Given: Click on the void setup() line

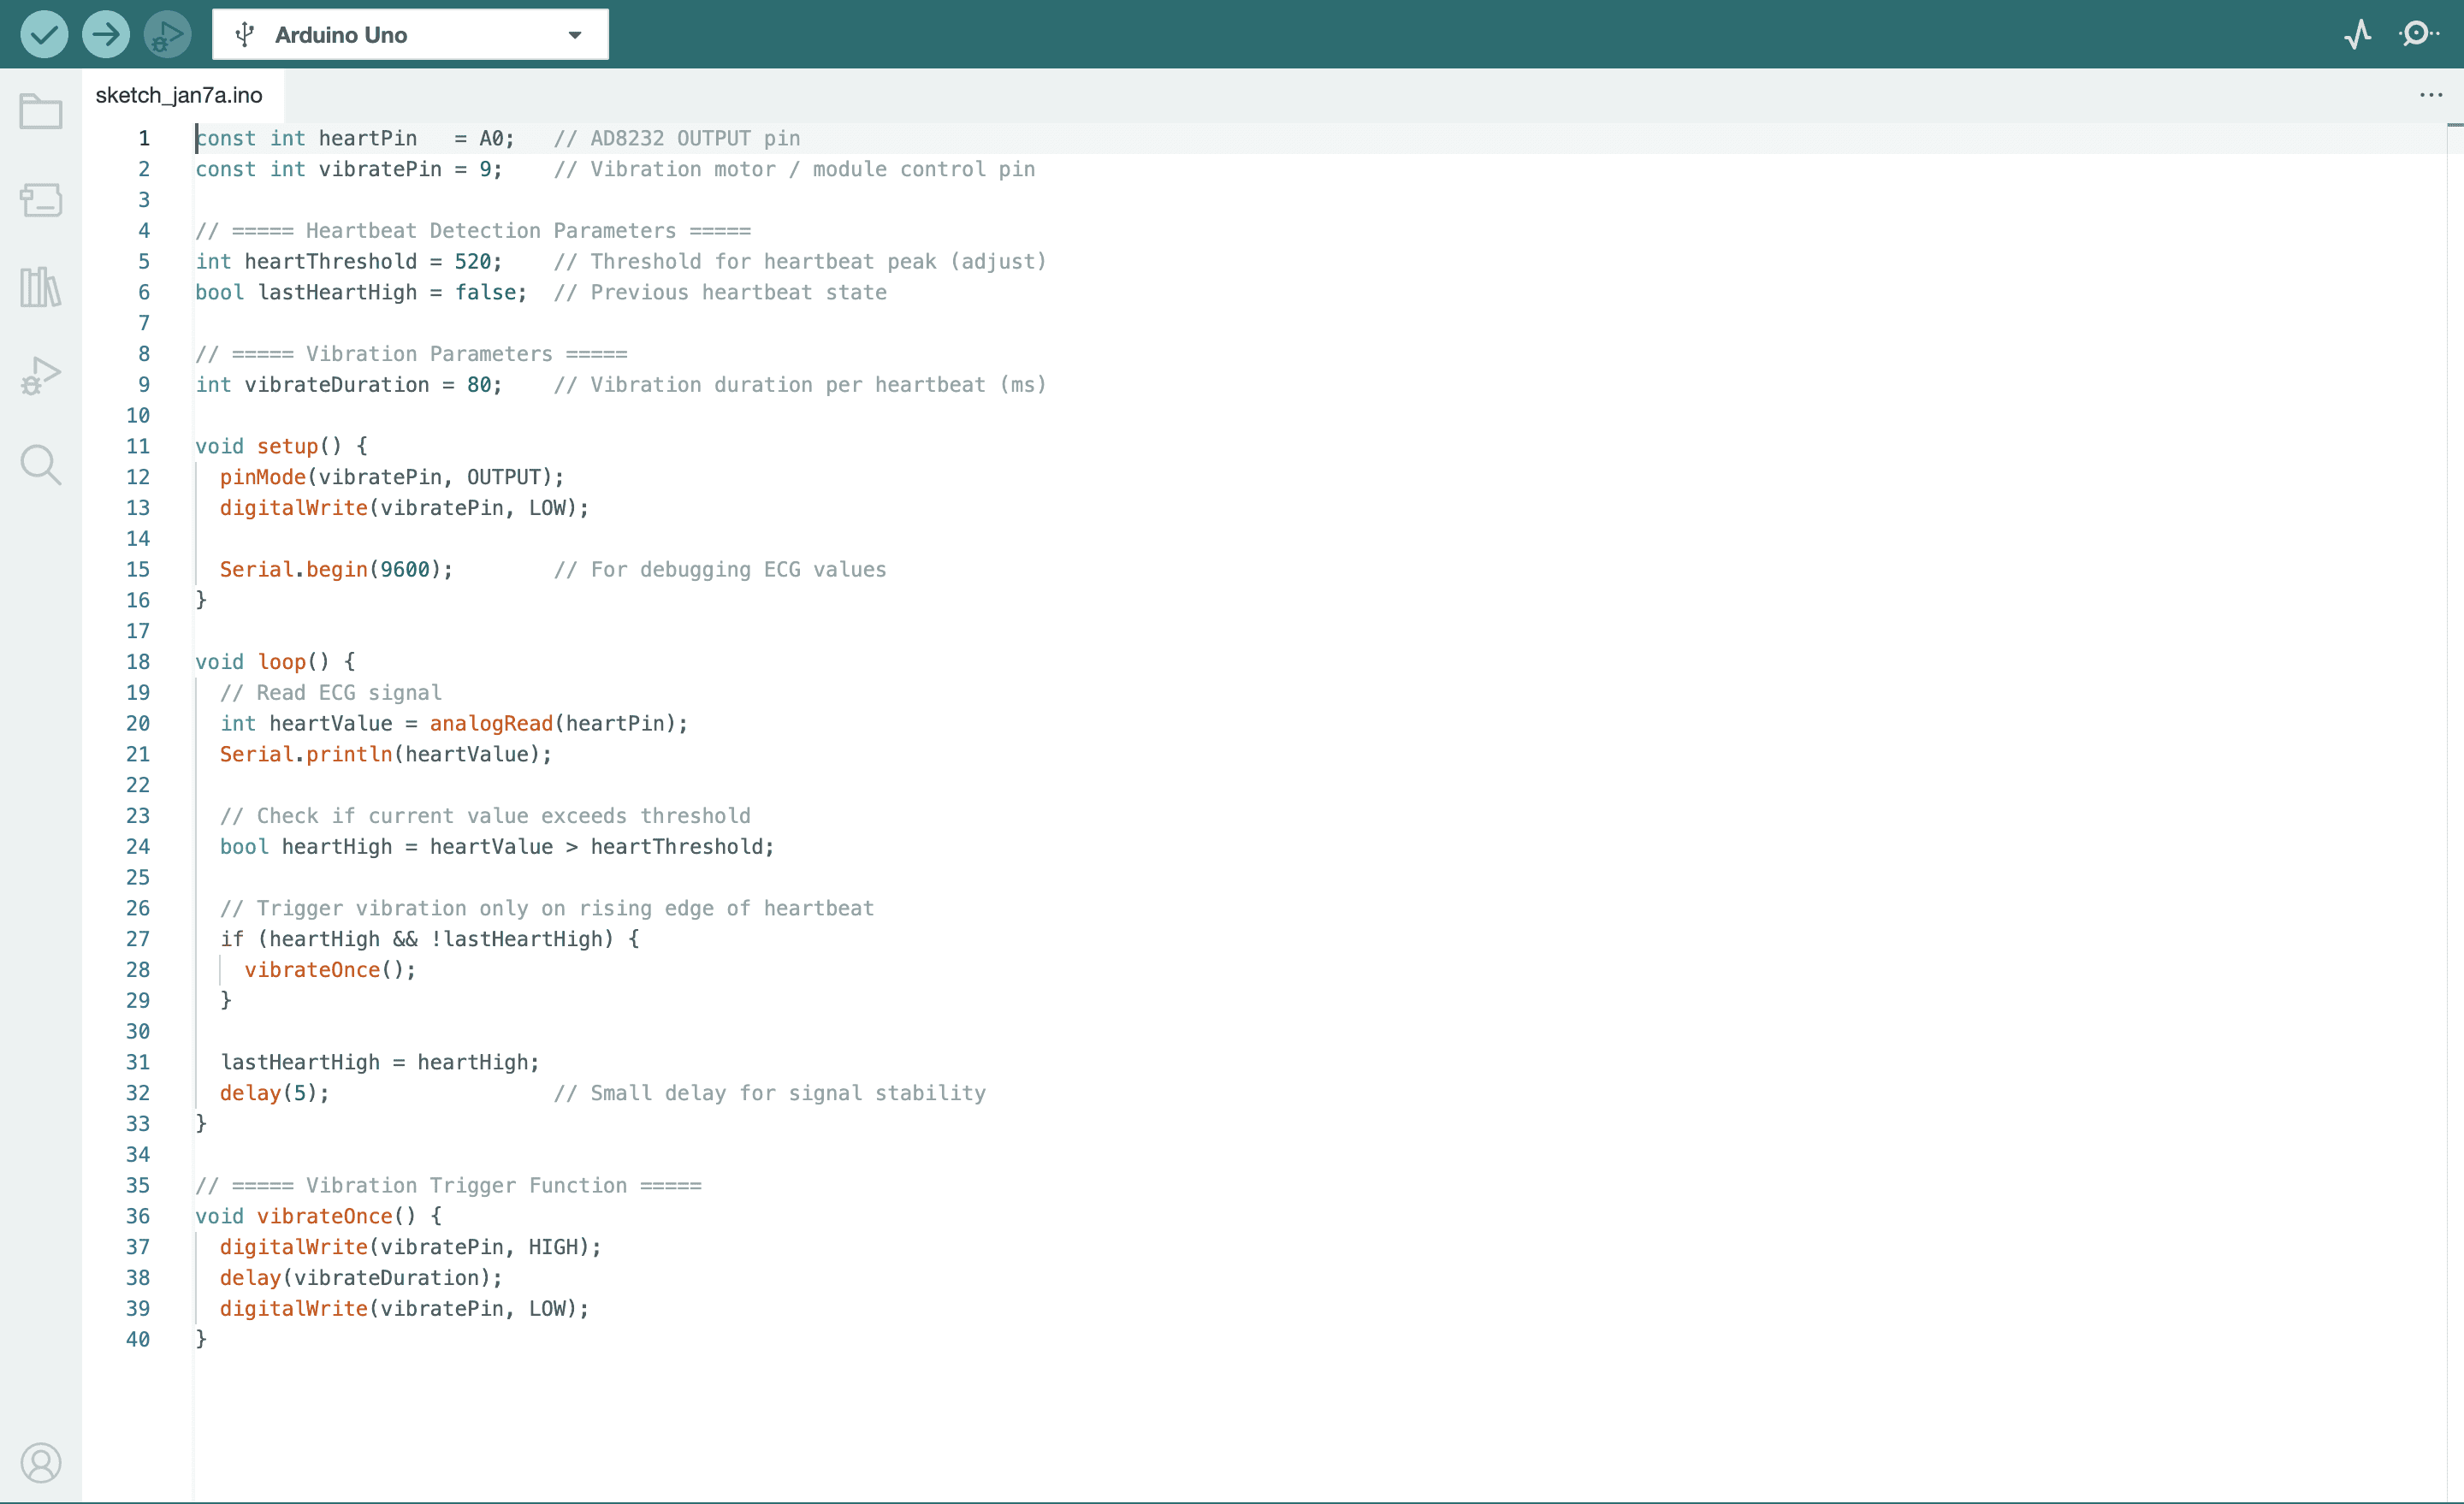Looking at the screenshot, I should (281, 446).
